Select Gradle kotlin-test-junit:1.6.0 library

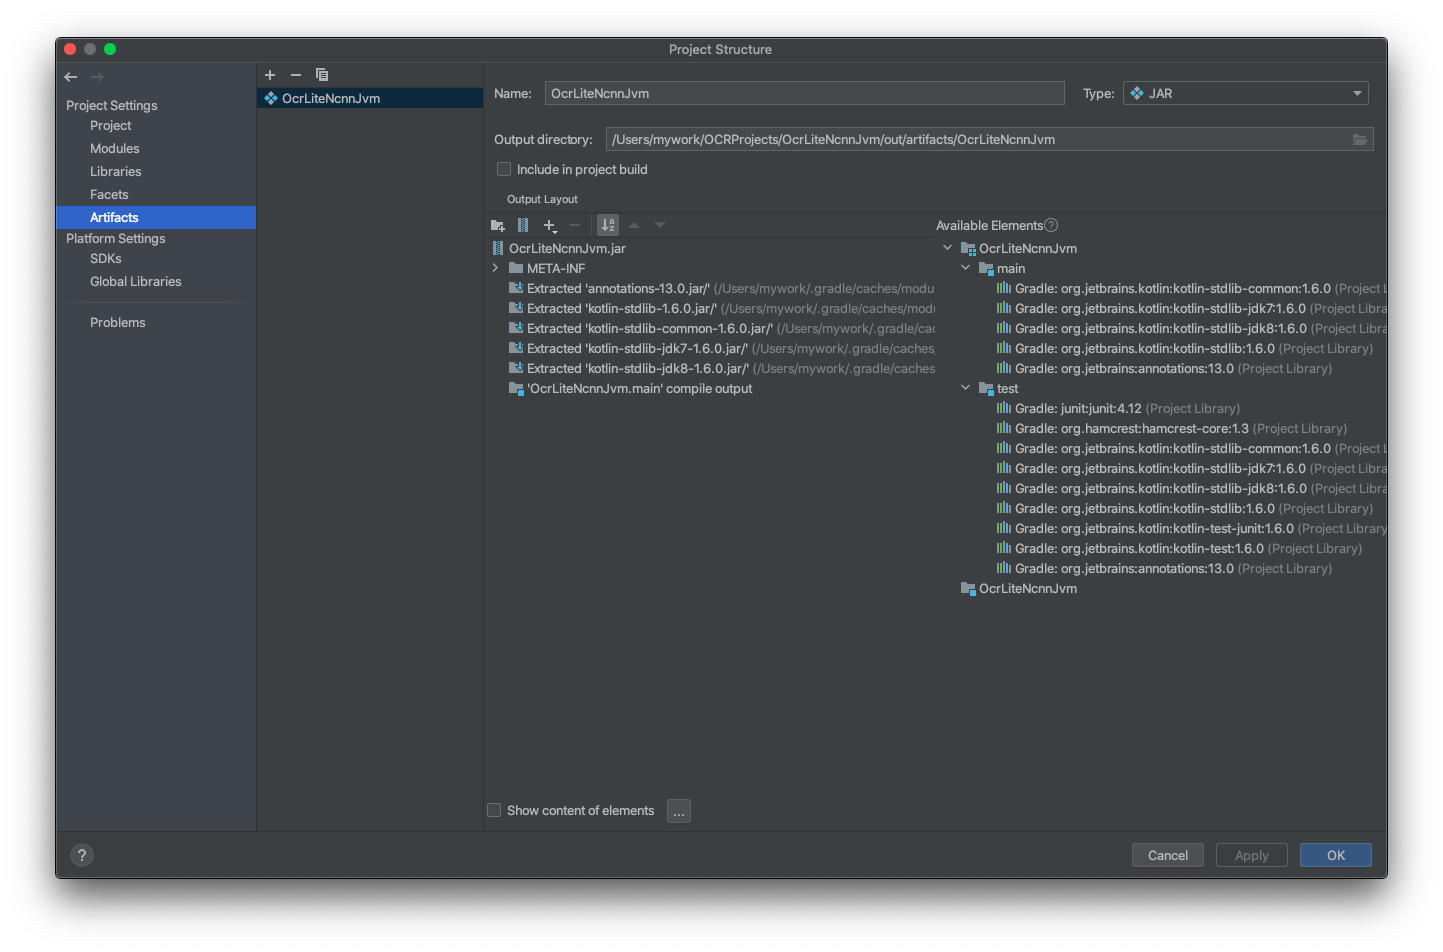click(1191, 529)
